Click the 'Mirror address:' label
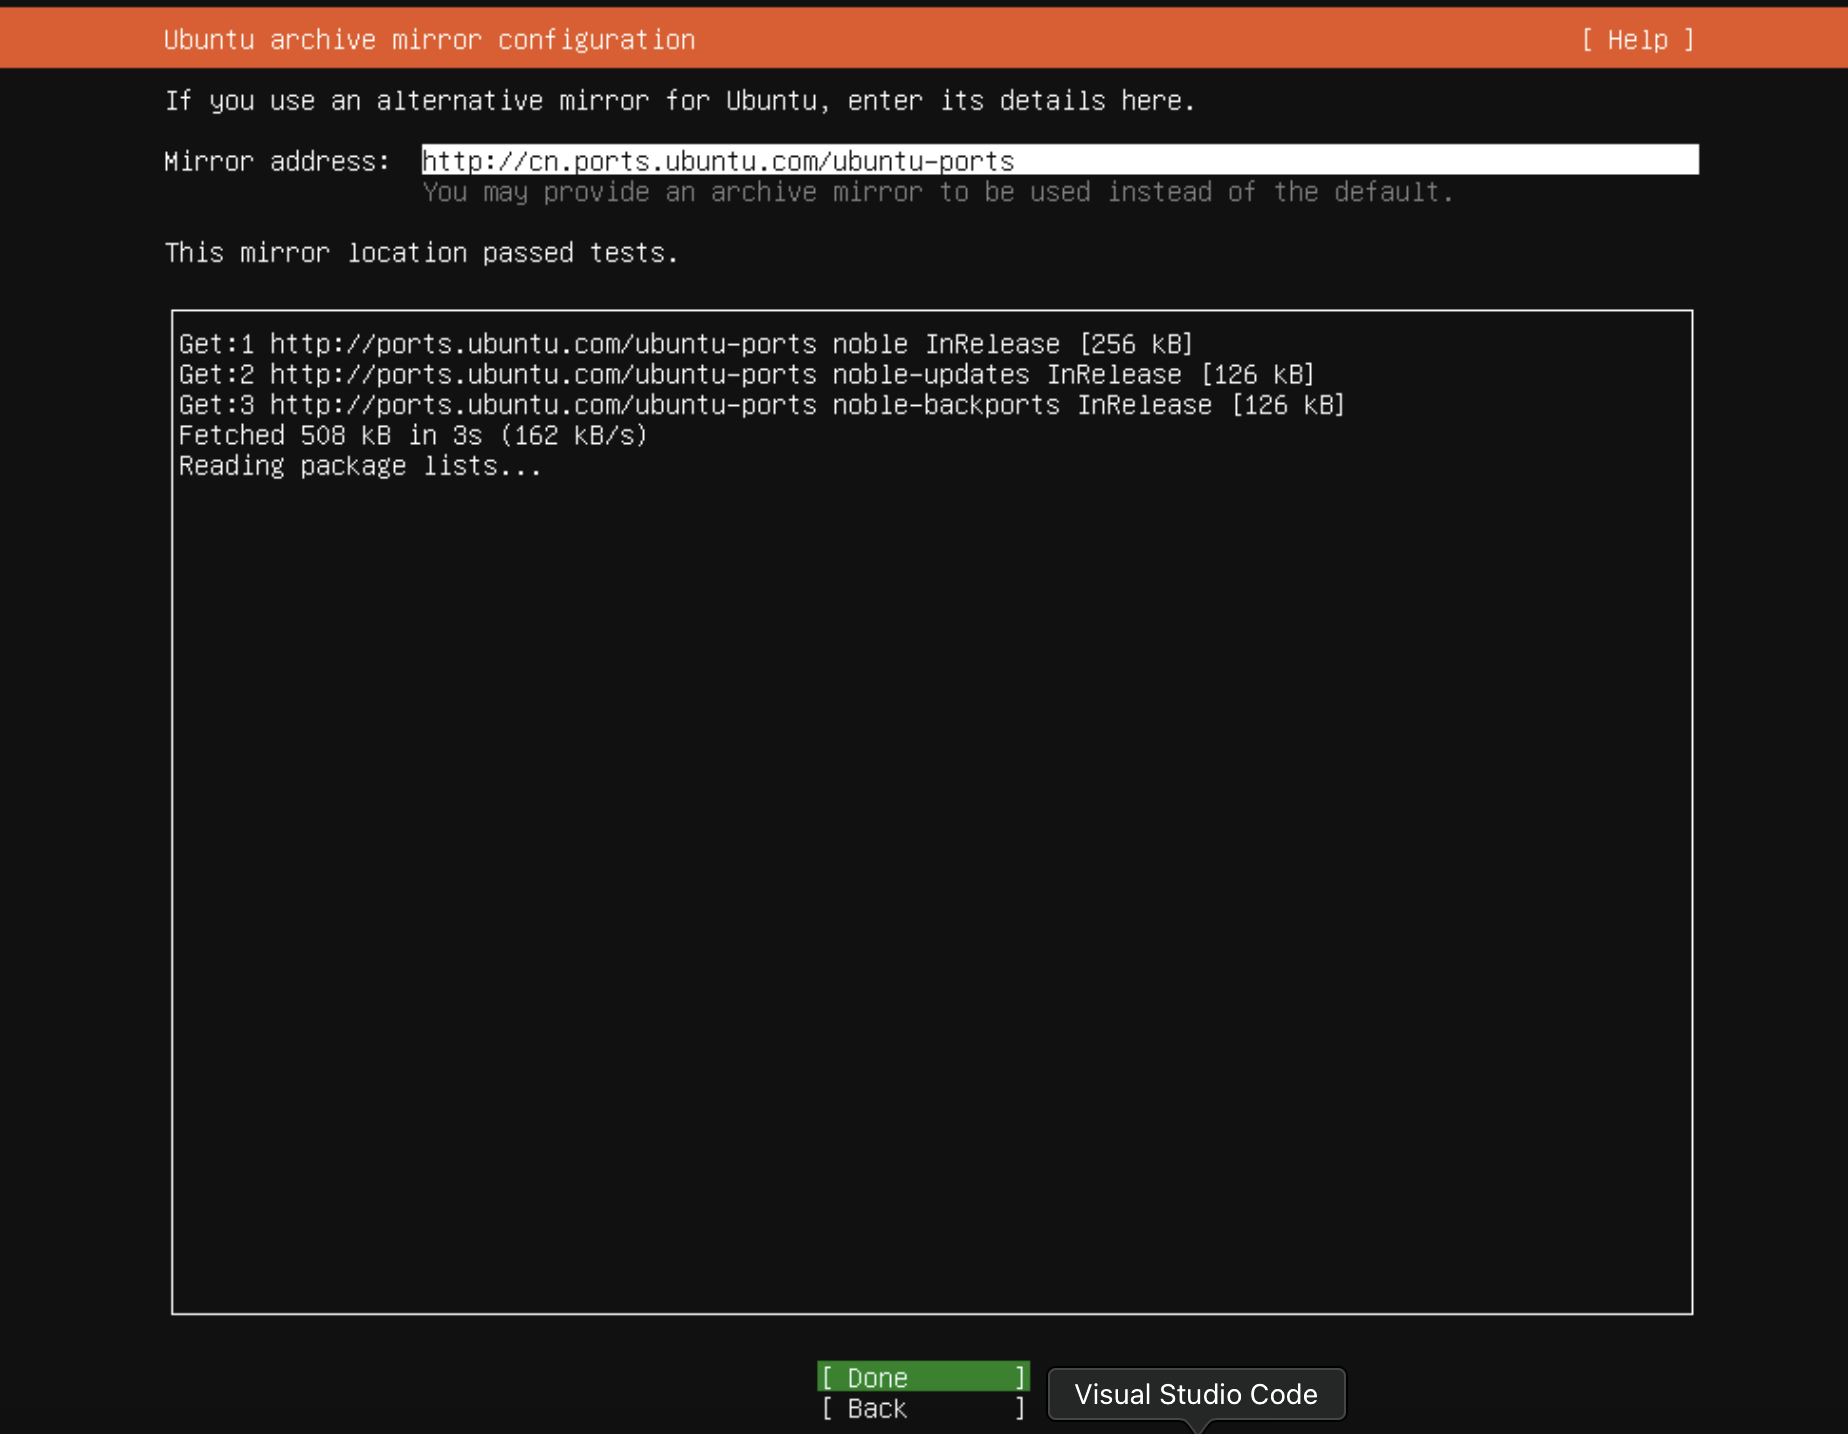Screen dimensions: 1848x1434 pyautogui.click(x=277, y=161)
